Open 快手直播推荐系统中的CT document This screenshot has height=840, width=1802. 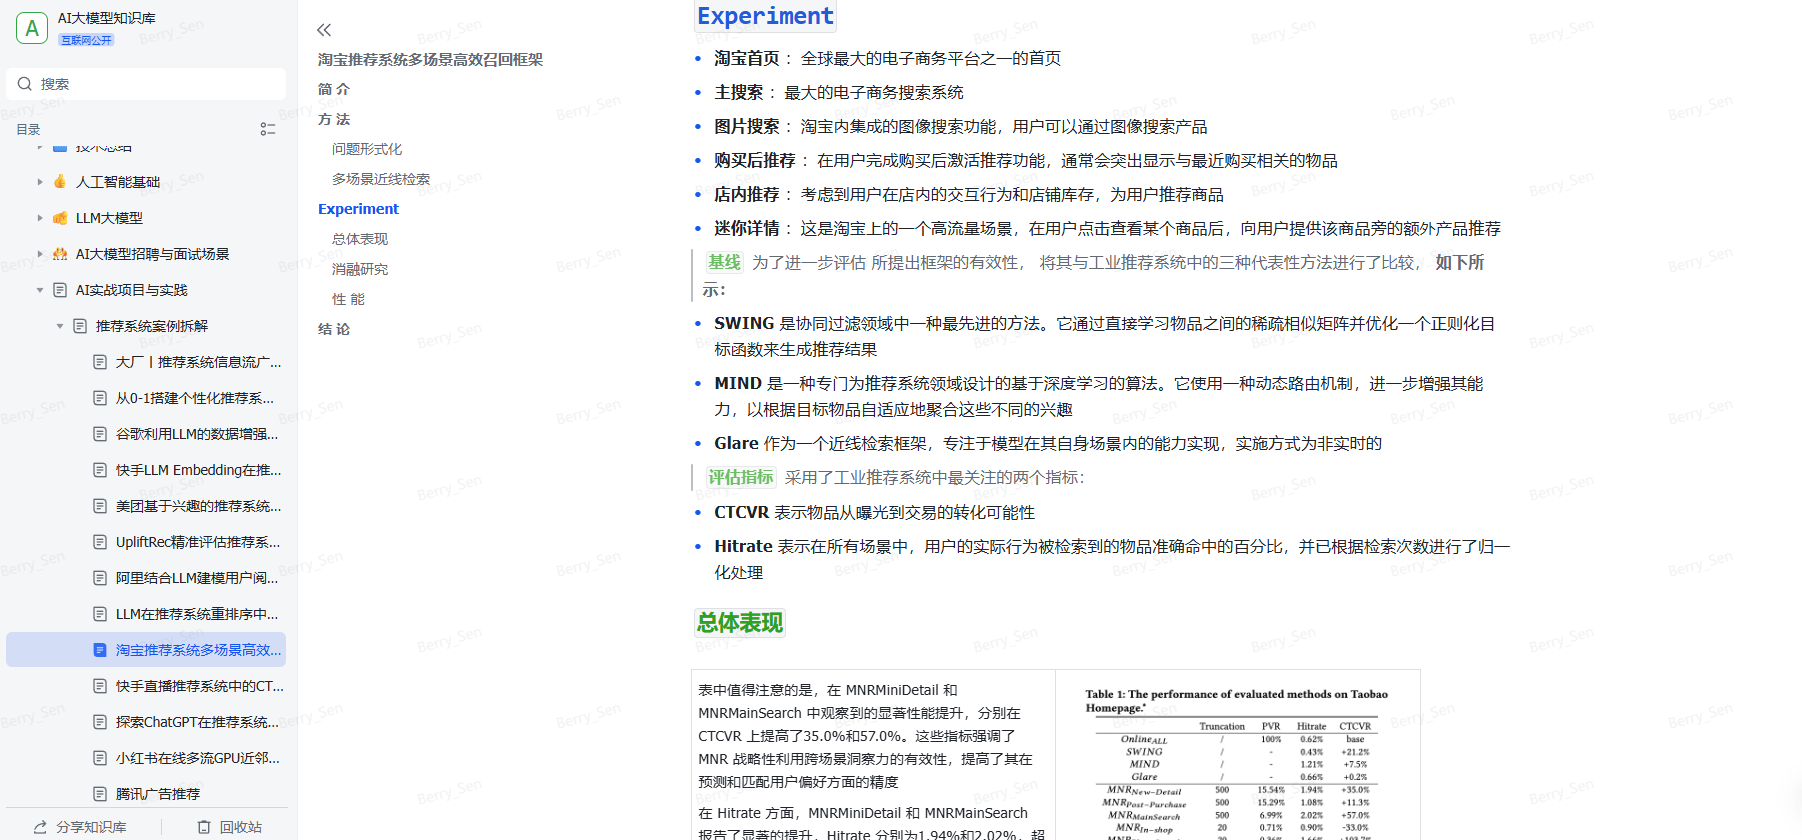[200, 686]
